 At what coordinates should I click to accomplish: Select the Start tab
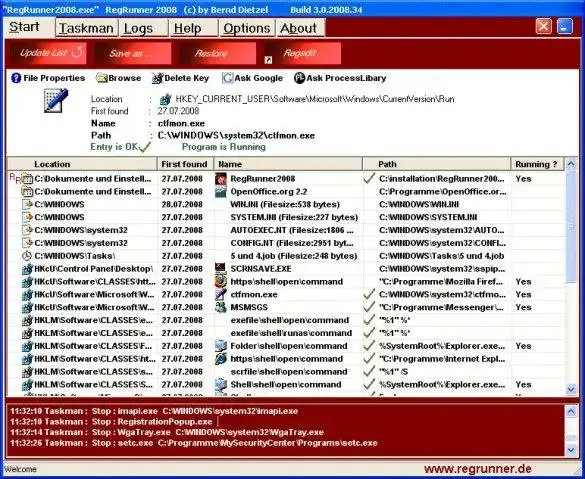pos(29,27)
